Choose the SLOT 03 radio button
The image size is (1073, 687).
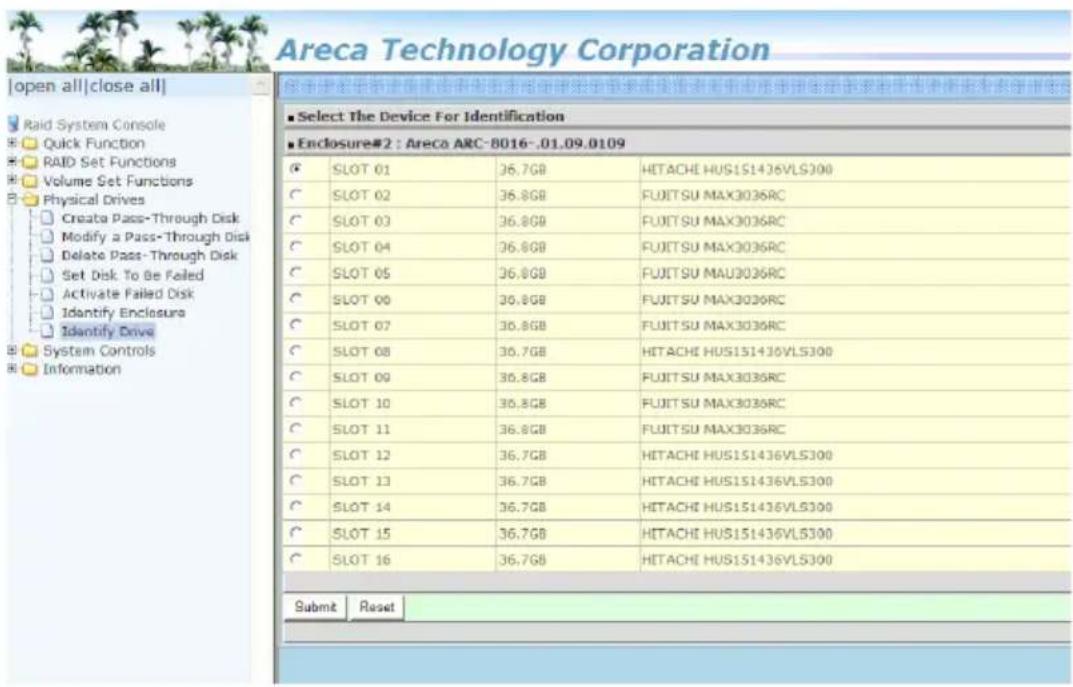point(296,220)
